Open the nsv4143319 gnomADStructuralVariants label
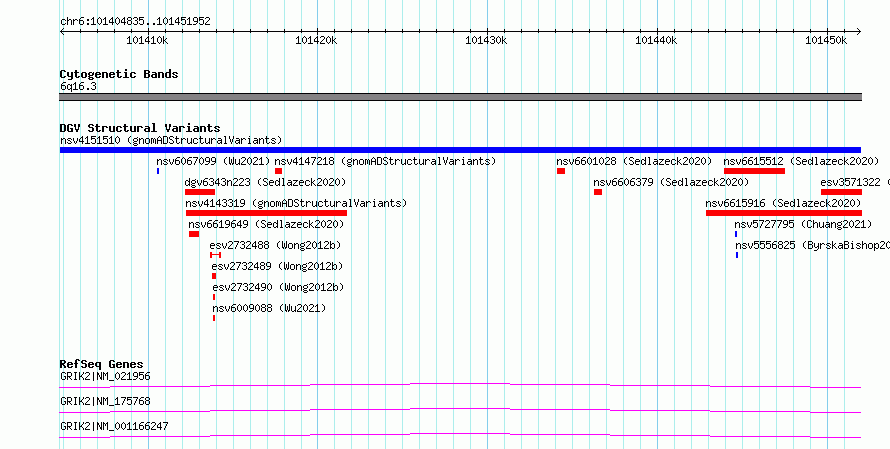Viewport: 890px width, 449px height. (x=296, y=203)
